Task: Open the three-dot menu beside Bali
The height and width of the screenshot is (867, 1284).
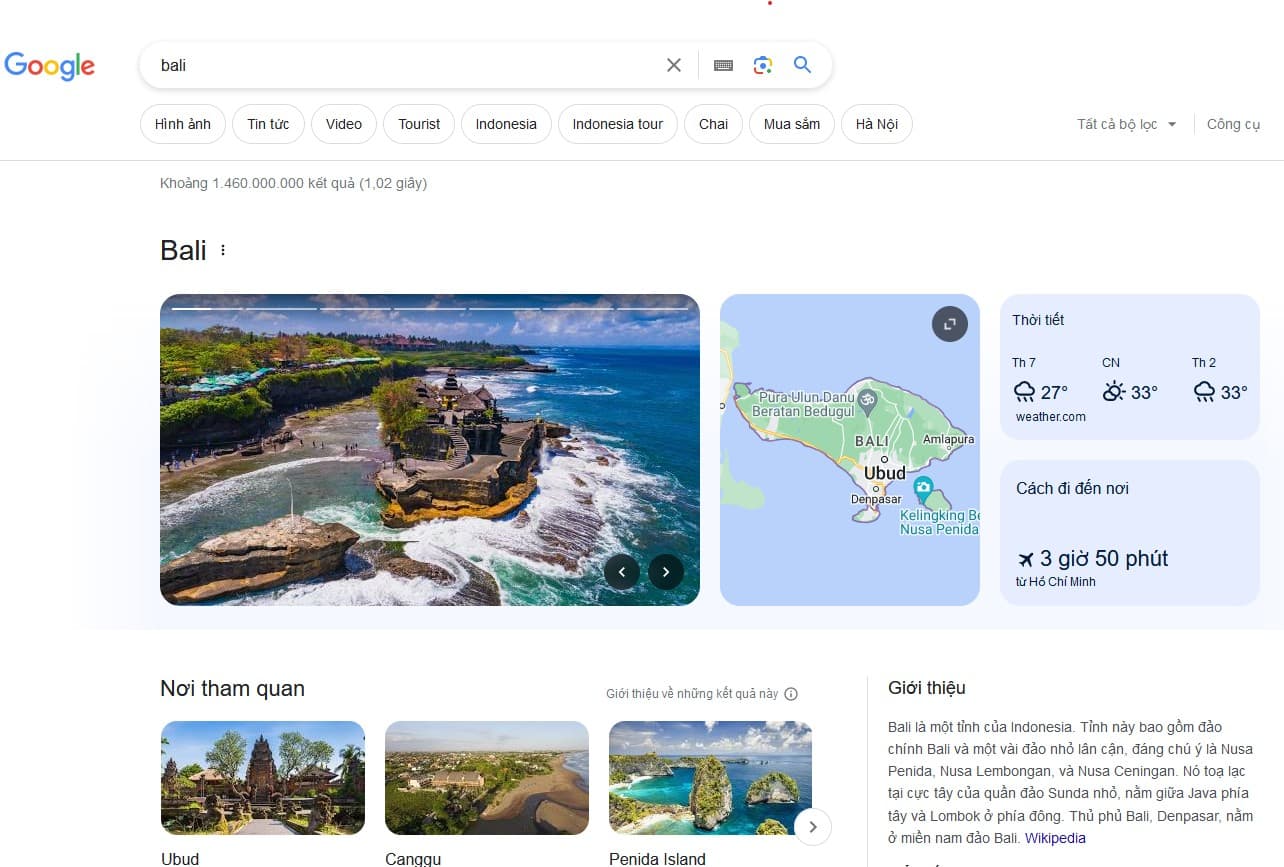Action: coord(223,250)
